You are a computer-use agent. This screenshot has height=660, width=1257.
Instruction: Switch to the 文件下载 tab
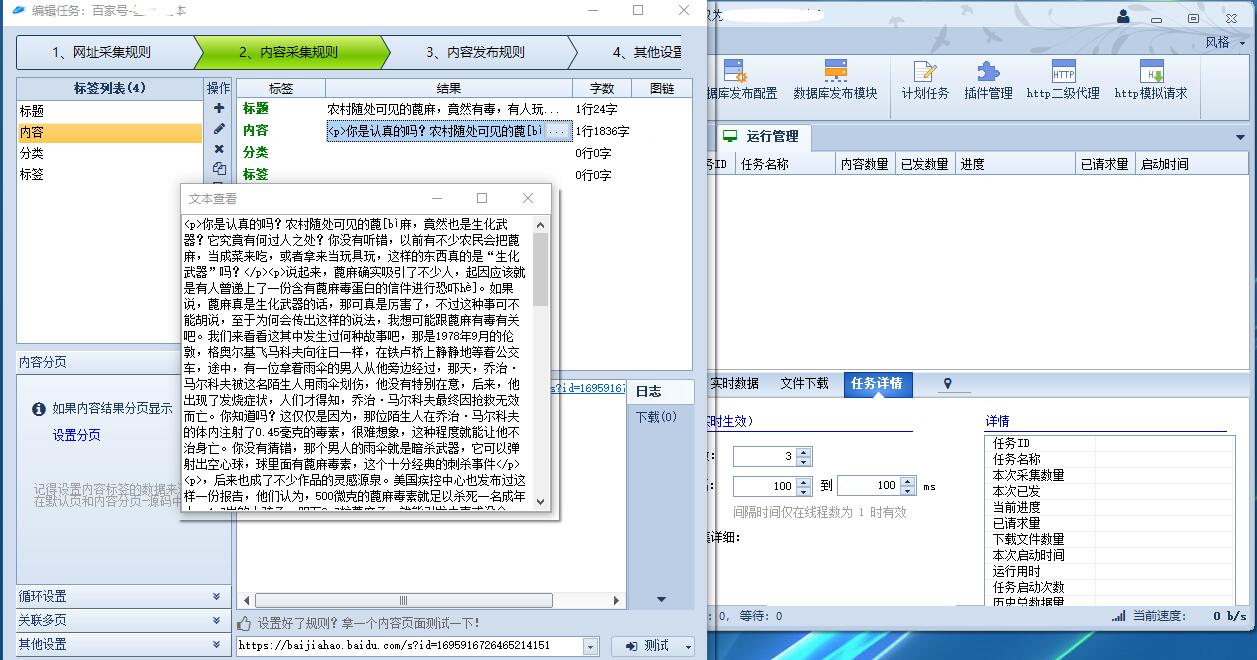pyautogui.click(x=804, y=384)
